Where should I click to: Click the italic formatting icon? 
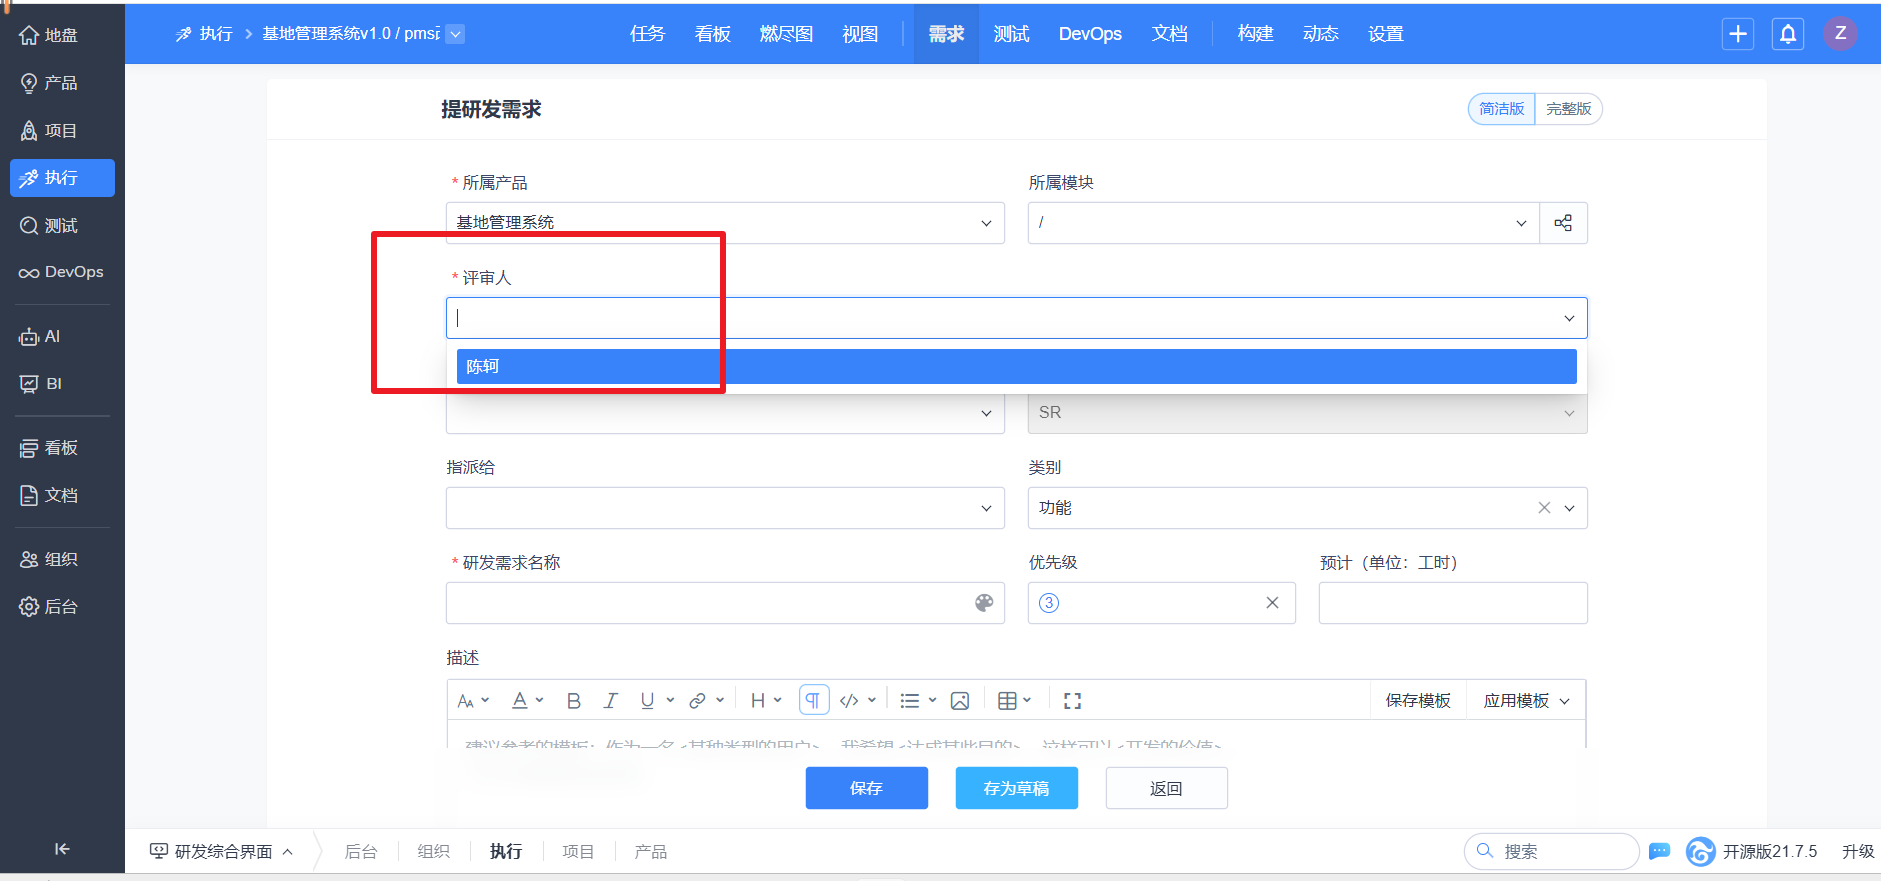(x=610, y=701)
